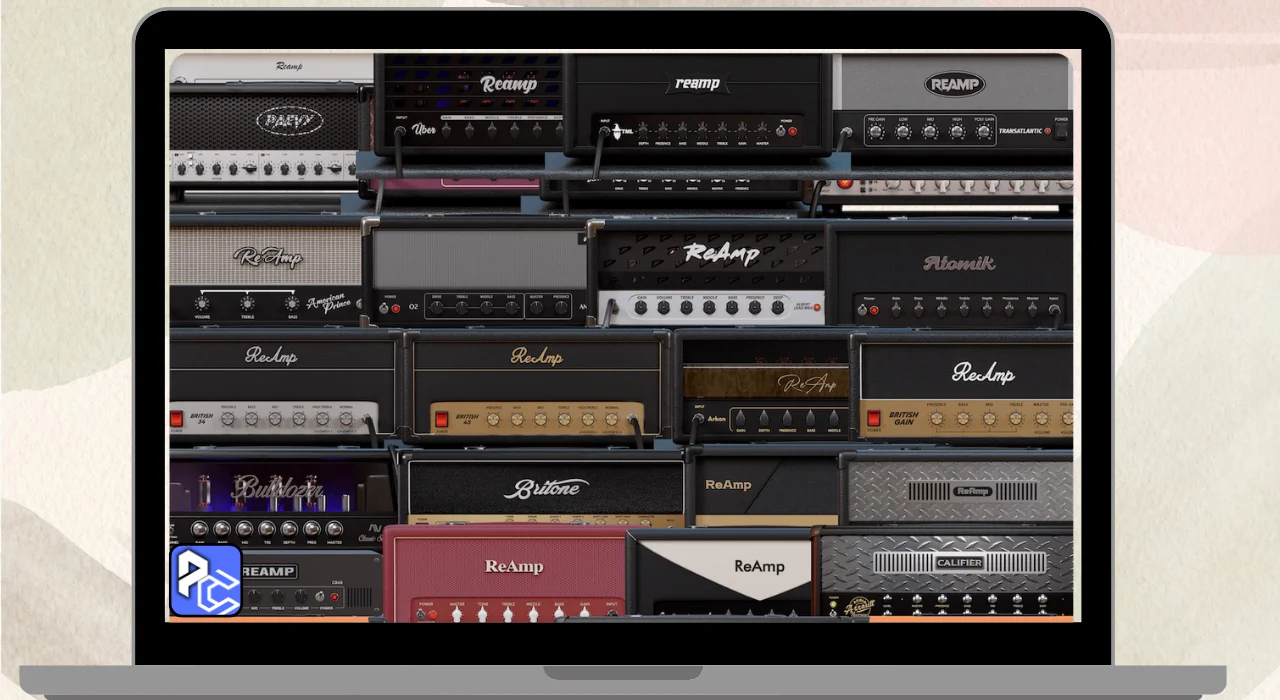Screen dimensions: 1280x700
Task: Click the Gain knob on Albert Lead amp
Action: (x=641, y=307)
